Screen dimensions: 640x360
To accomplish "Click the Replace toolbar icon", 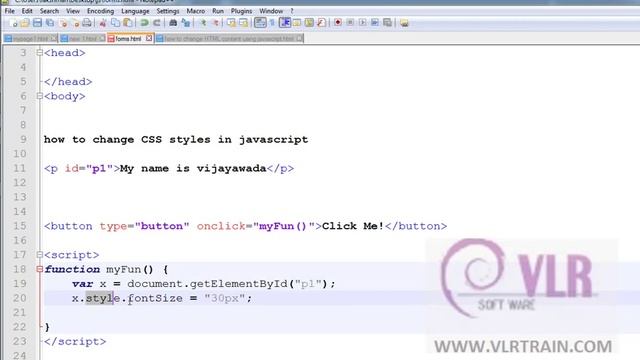I will pos(186,23).
